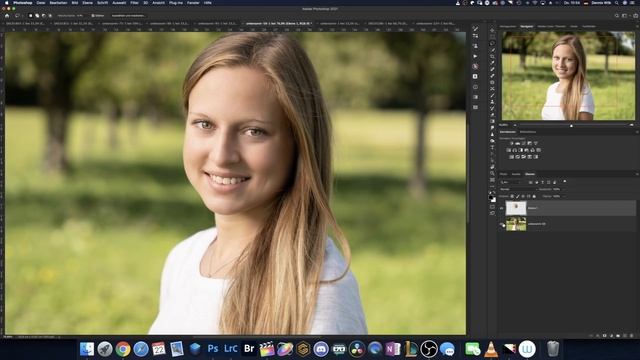Select the Zoom magnifier tool
Image resolution: width=640 pixels, height=360 pixels.
(x=492, y=173)
